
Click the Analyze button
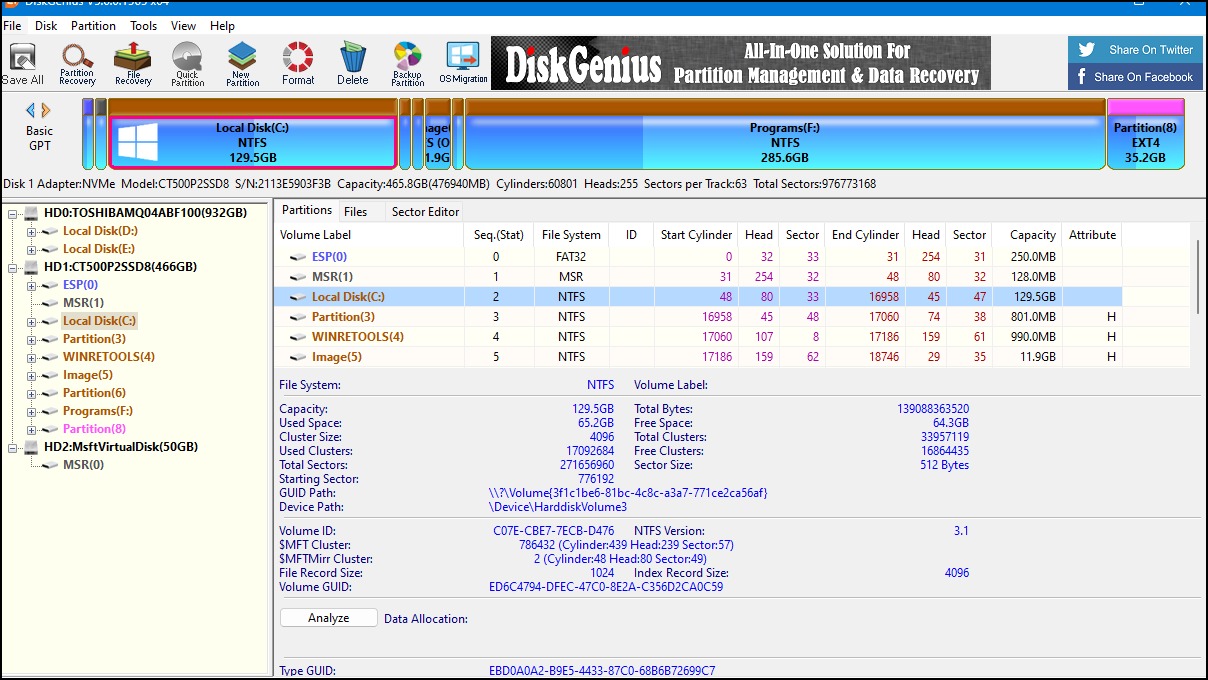click(328, 618)
